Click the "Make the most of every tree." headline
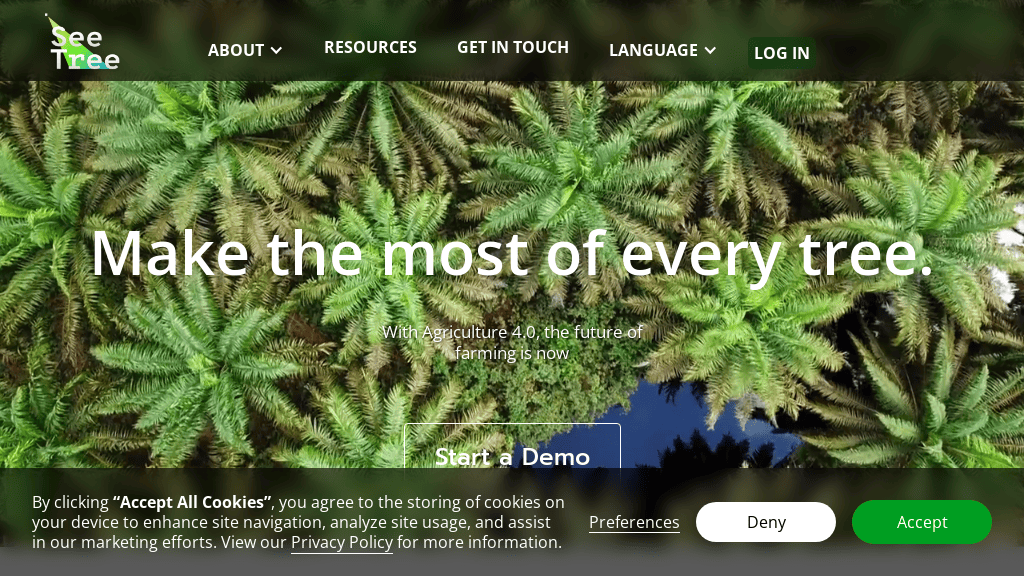The height and width of the screenshot is (576, 1024). click(512, 254)
